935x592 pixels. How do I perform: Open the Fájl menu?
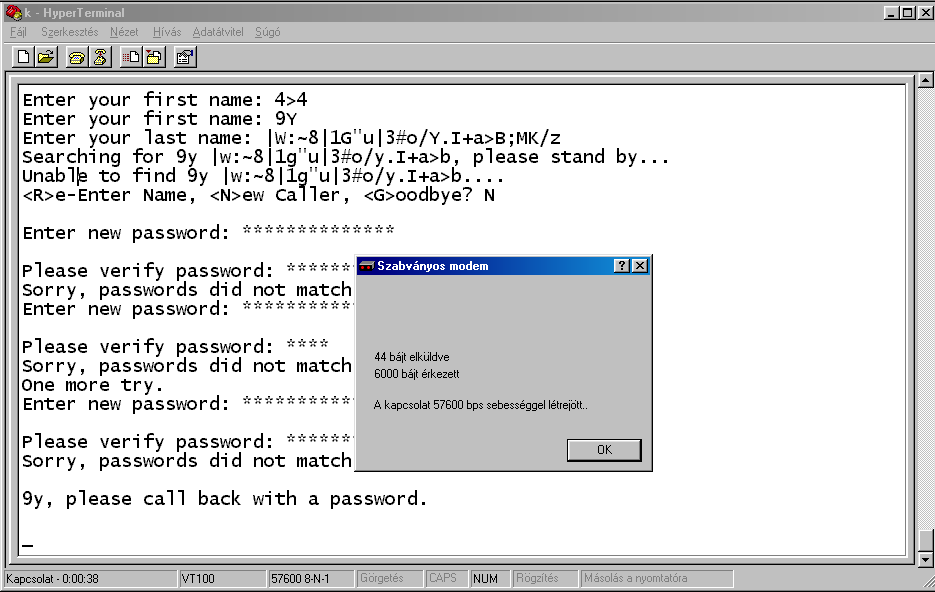(x=18, y=32)
